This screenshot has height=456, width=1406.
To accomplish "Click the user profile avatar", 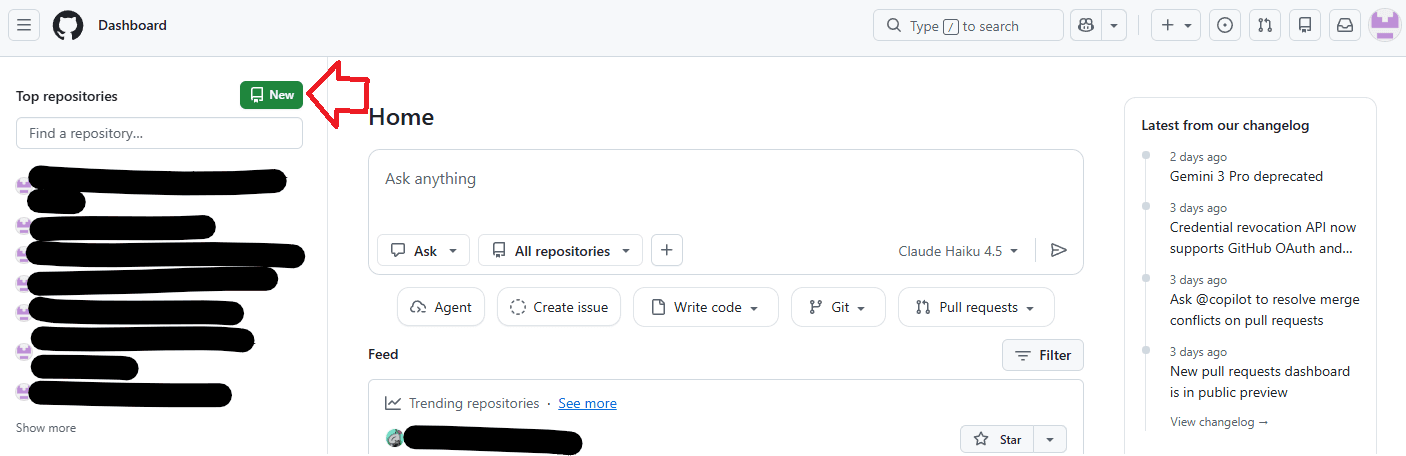I will [x=1385, y=26].
